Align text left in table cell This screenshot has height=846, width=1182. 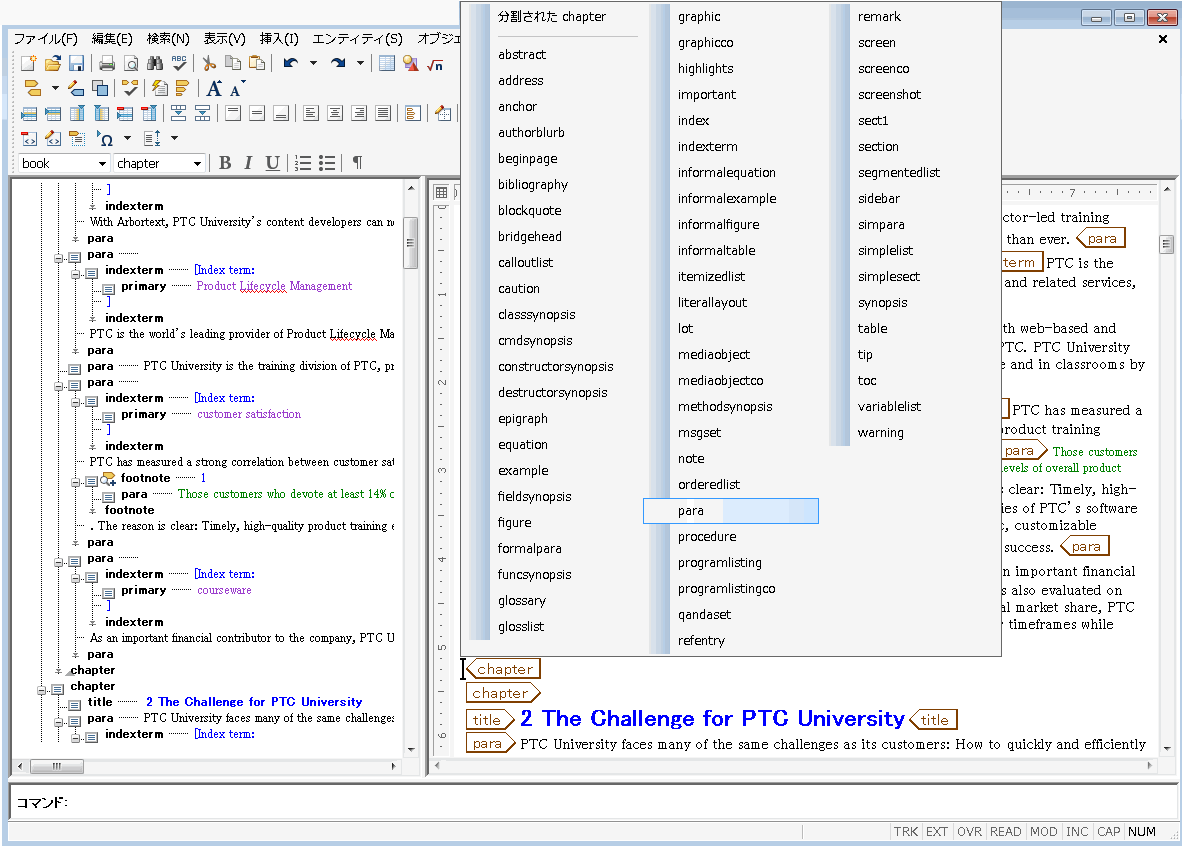pos(311,113)
